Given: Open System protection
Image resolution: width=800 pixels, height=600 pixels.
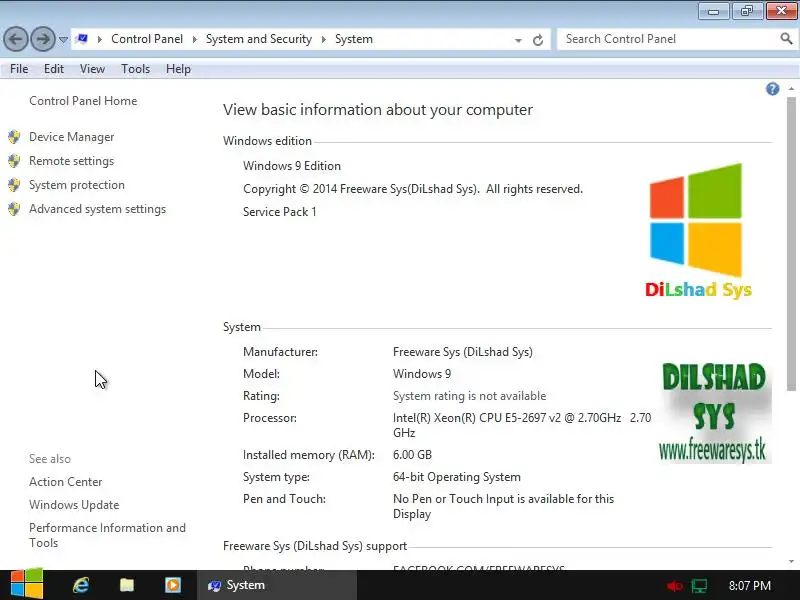Looking at the screenshot, I should coord(77,185).
